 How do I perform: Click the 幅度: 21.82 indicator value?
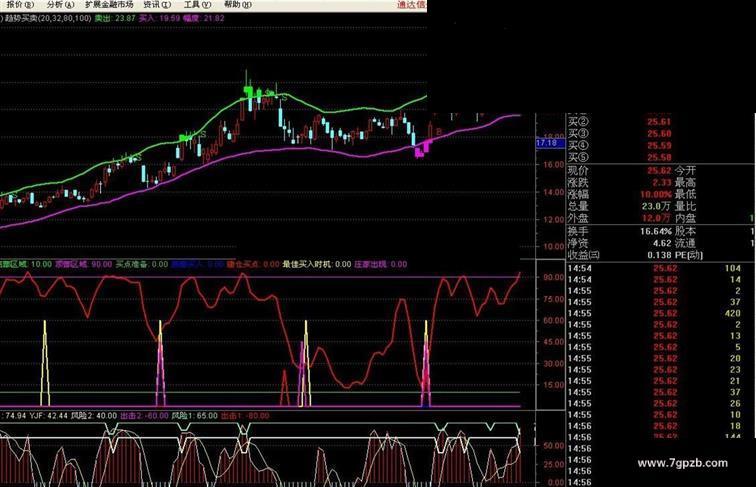[203, 18]
